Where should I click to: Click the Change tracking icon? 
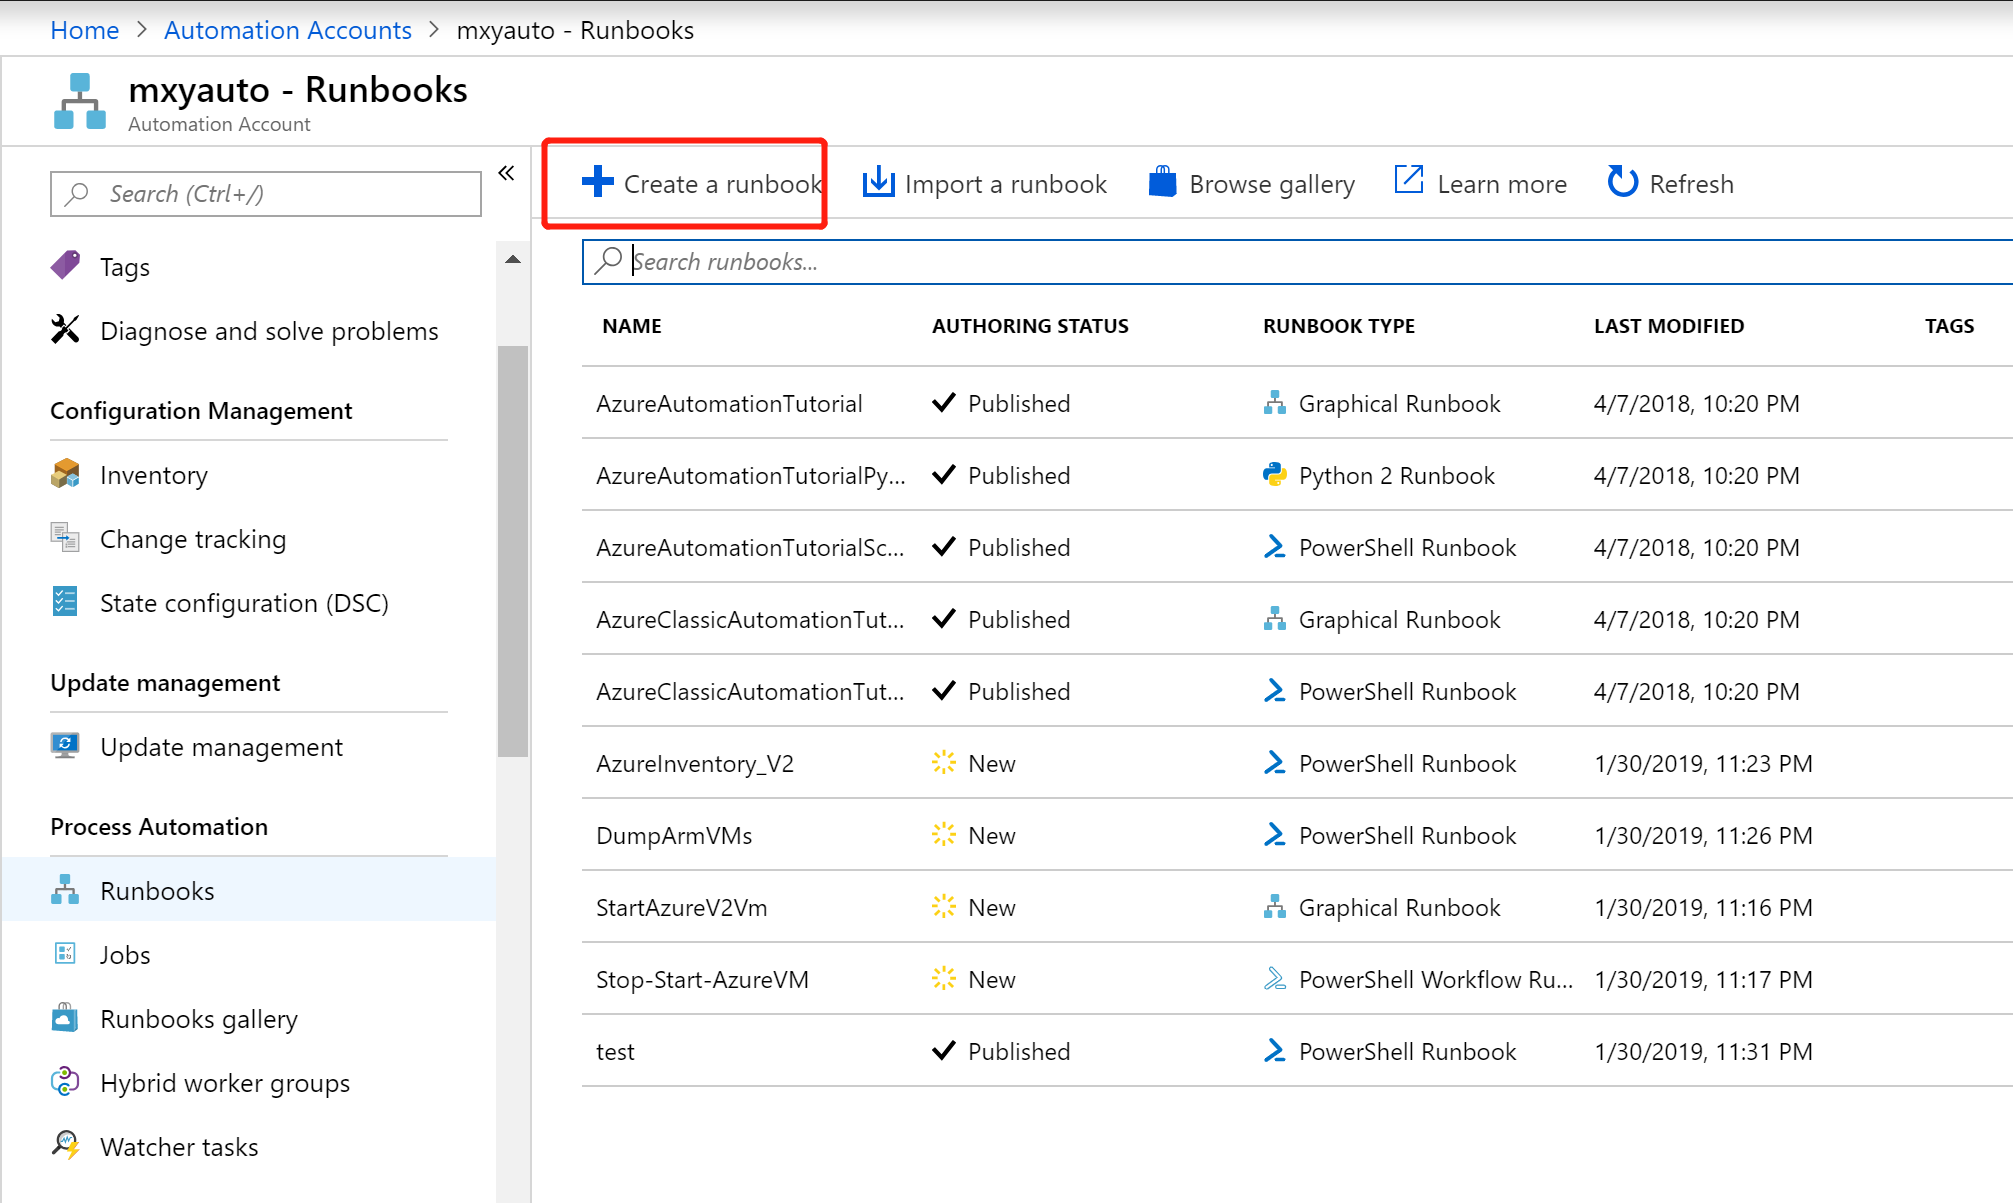(65, 538)
